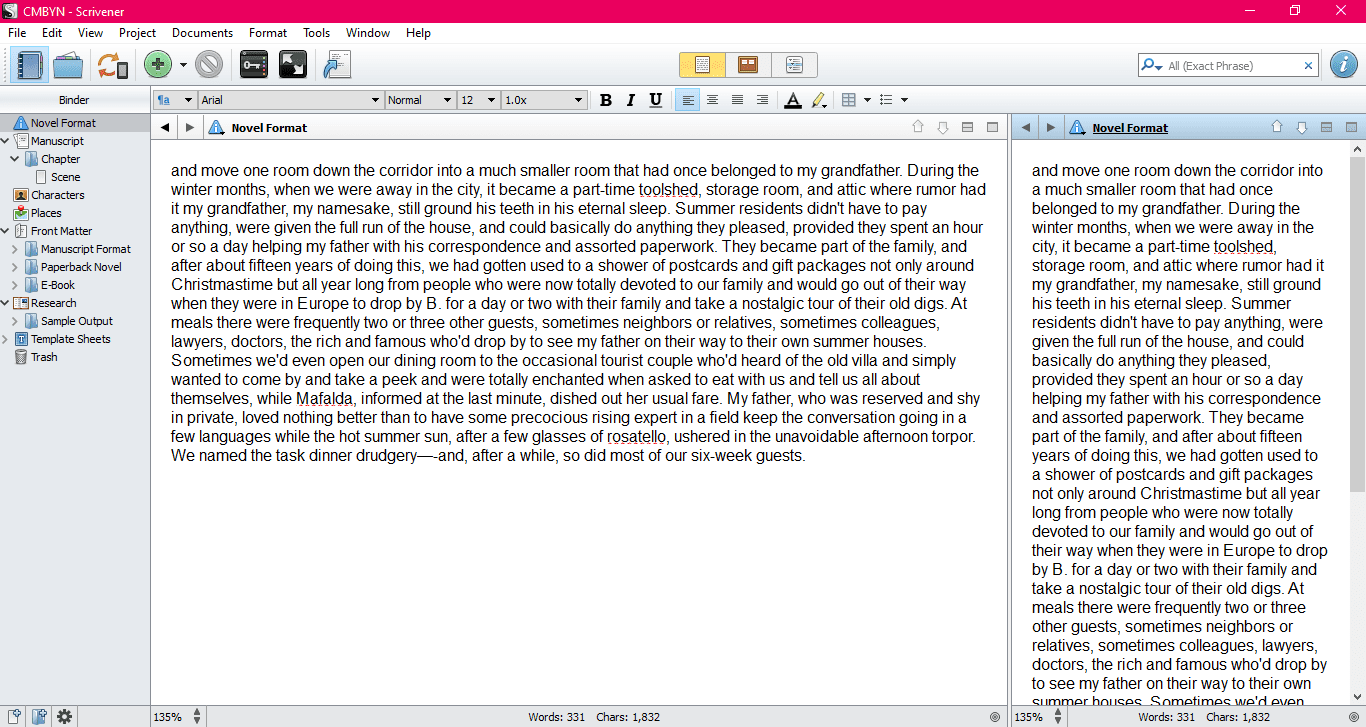Select Characters in the Binder
The height and width of the screenshot is (727, 1366).
(58, 195)
